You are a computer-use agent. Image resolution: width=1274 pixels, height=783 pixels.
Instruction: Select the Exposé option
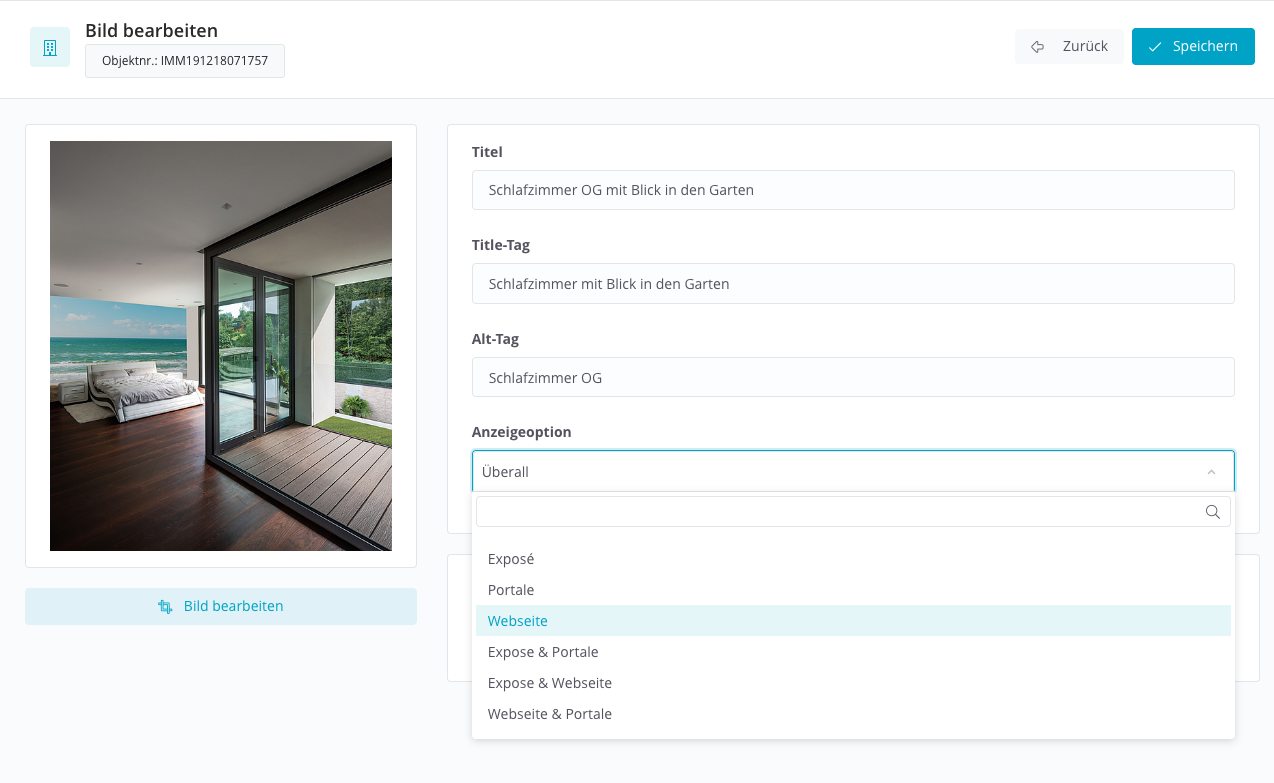[x=511, y=559]
